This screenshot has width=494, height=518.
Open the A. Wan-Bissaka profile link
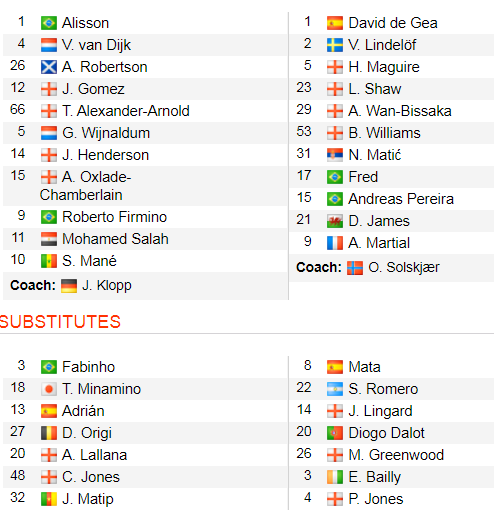[x=400, y=111]
